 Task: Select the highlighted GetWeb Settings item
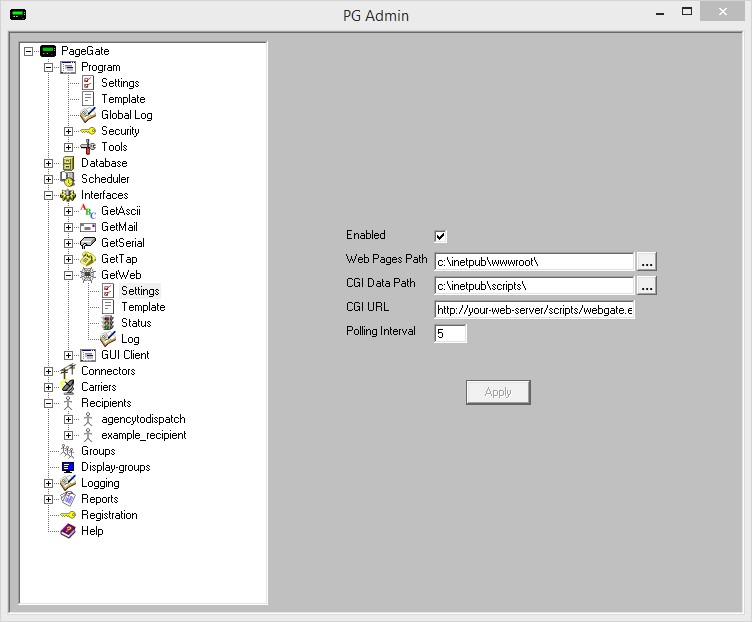click(140, 291)
